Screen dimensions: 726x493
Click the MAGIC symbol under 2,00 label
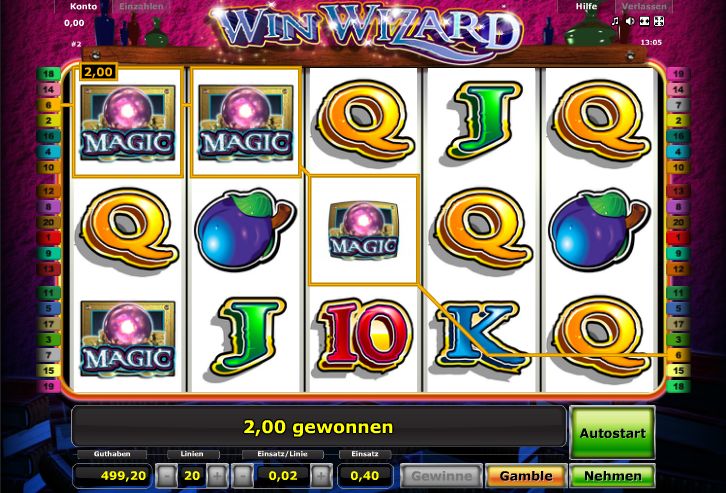point(128,123)
